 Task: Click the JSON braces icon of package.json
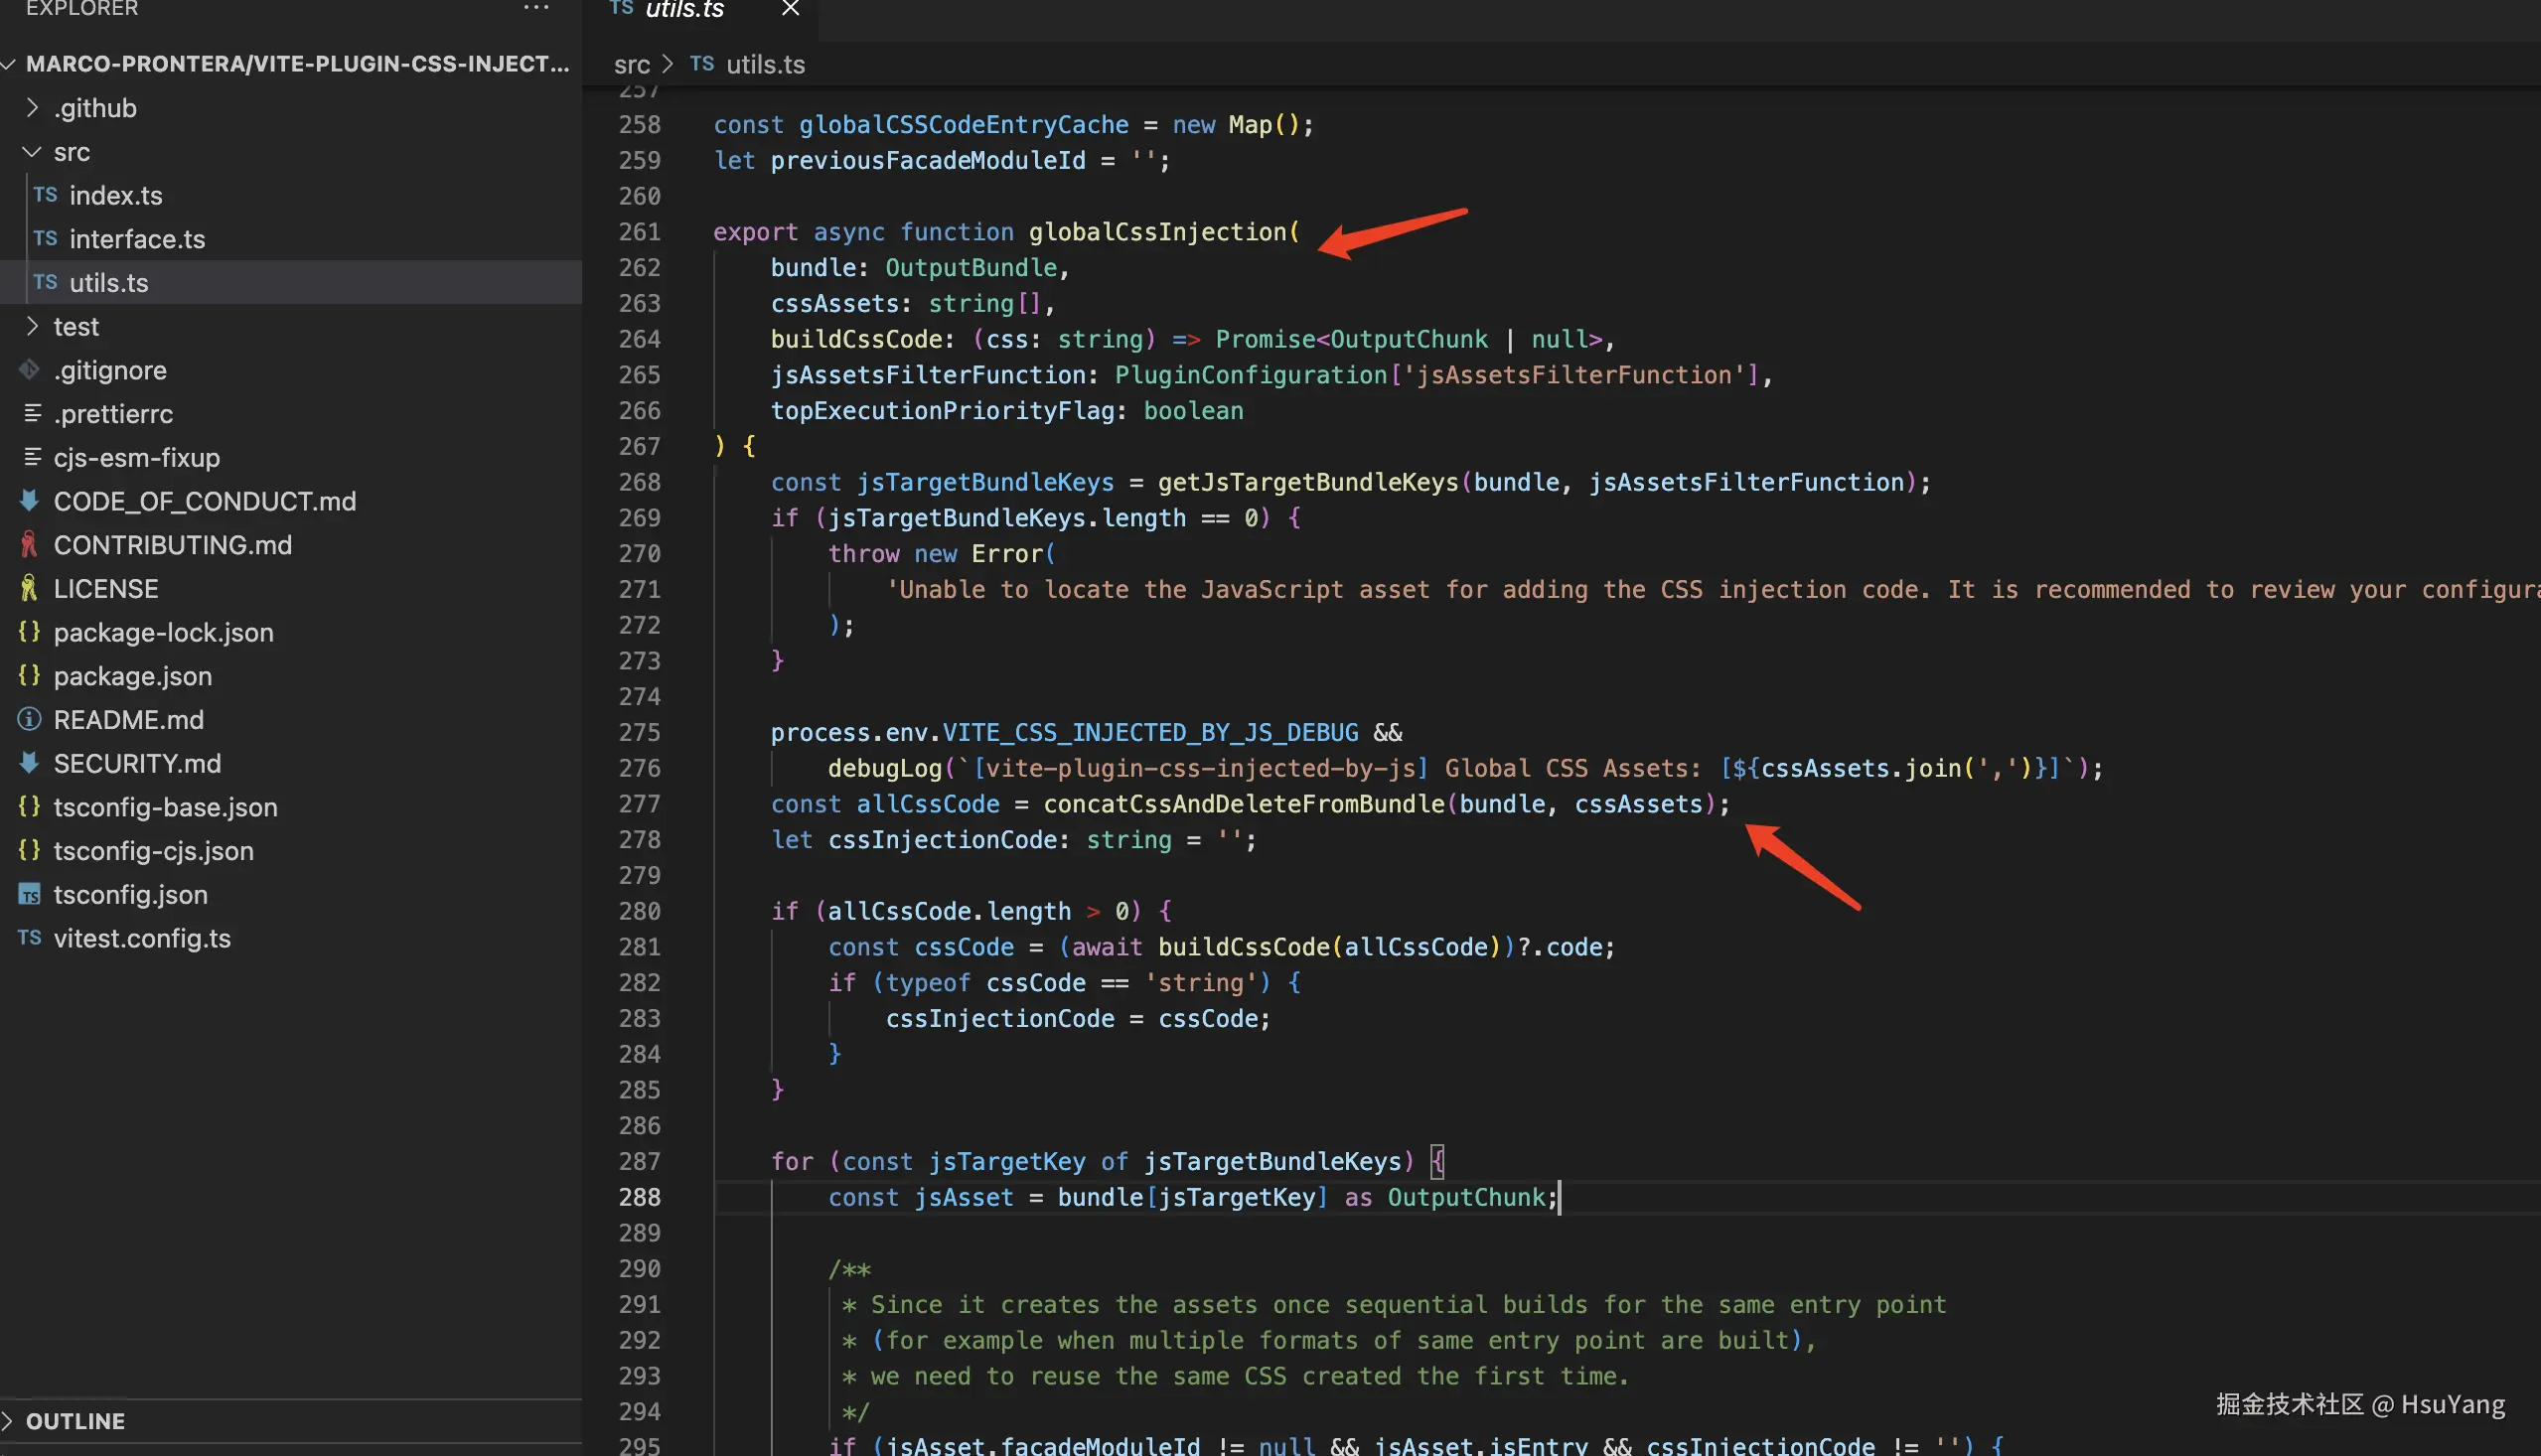point(29,676)
